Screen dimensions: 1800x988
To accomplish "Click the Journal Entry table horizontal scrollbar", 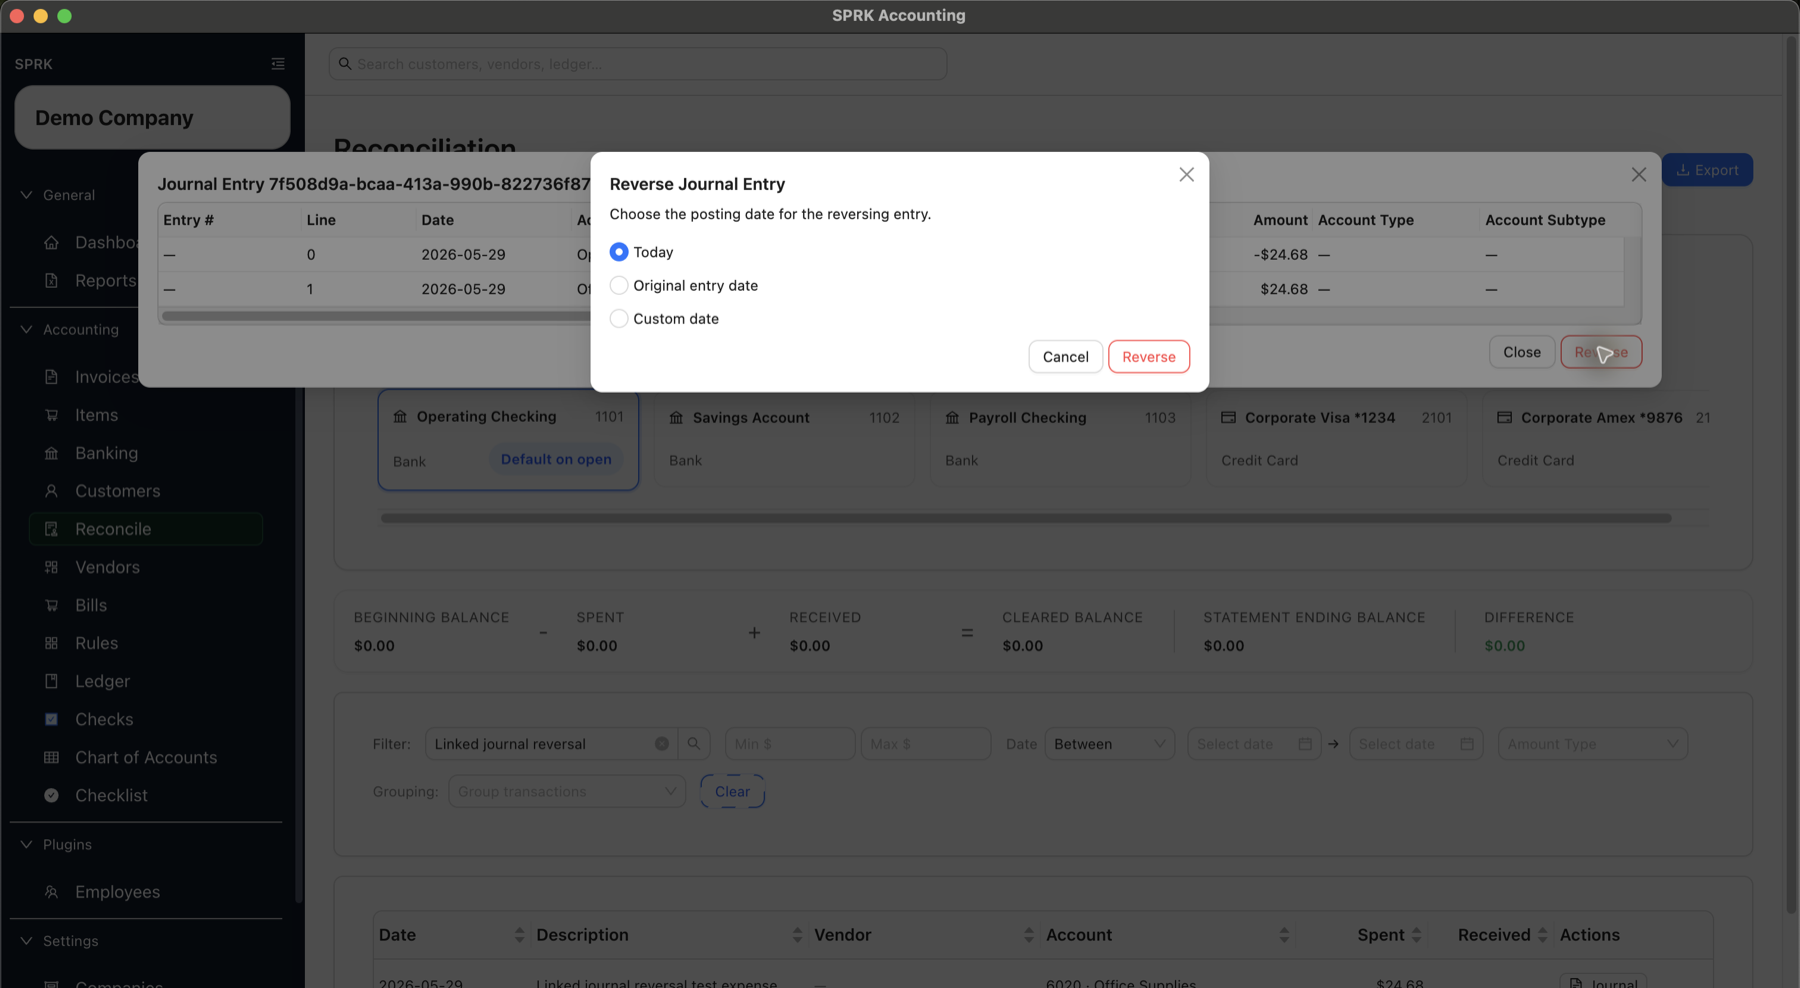I will pyautogui.click(x=376, y=316).
